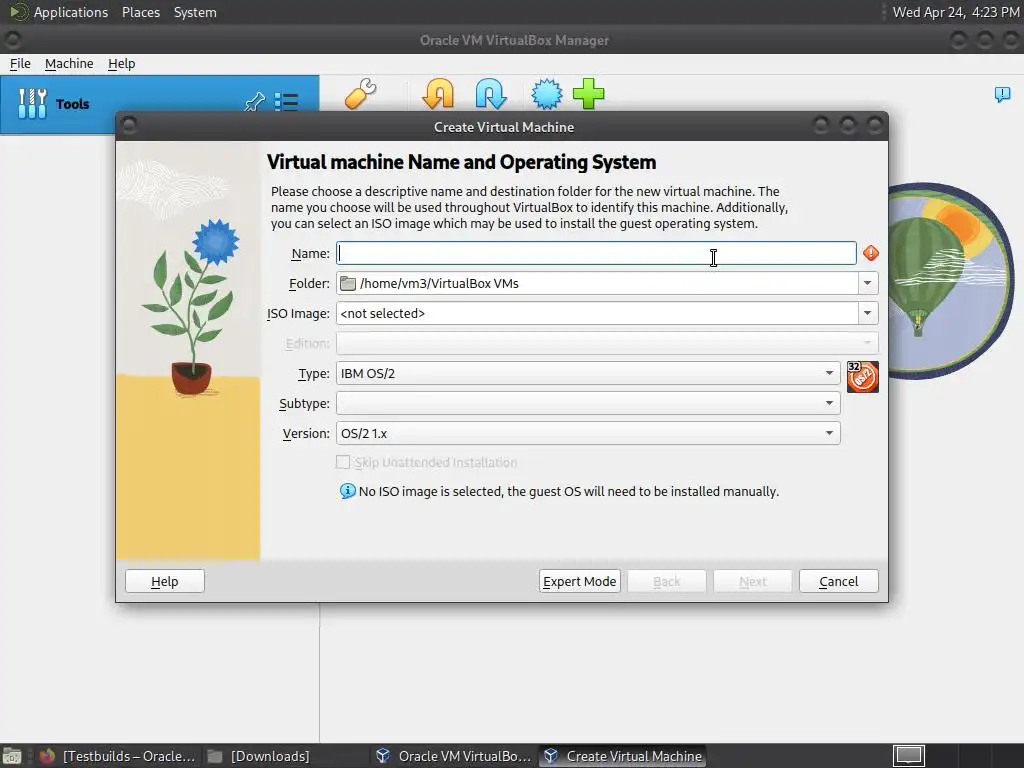
Task: Open the System menu in the top panel
Action: click(195, 12)
